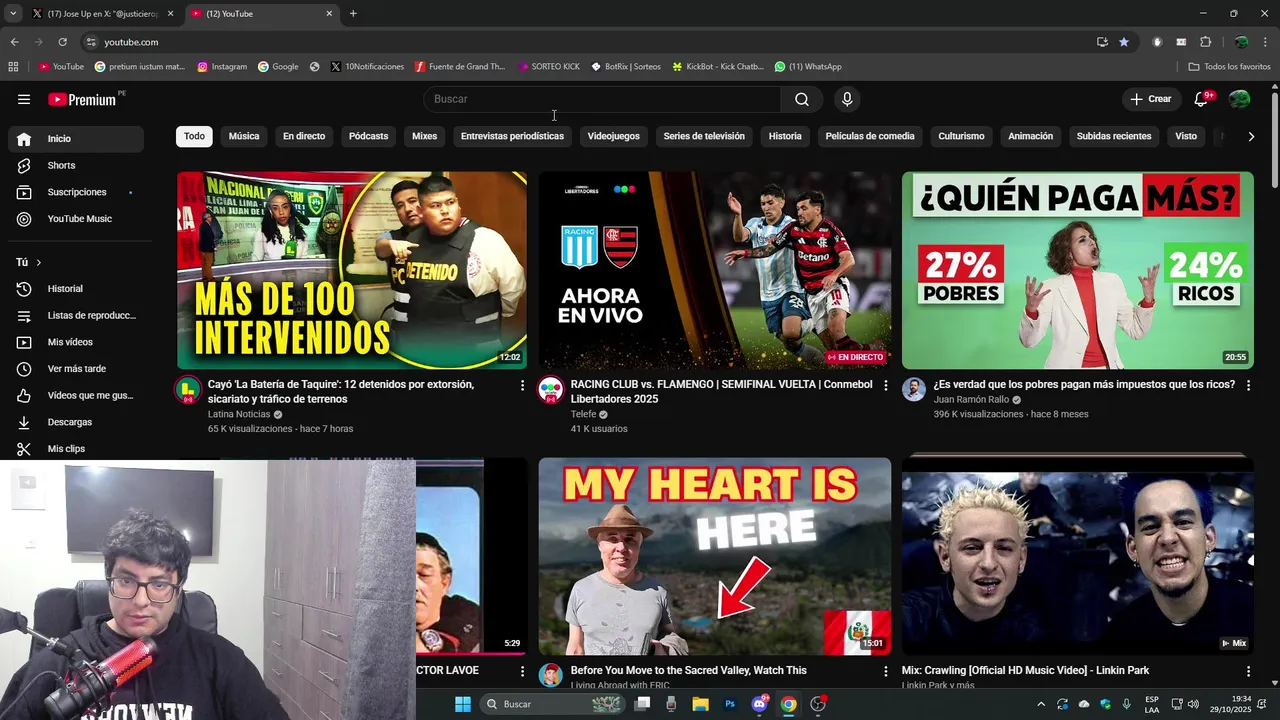Screen dimensions: 1280x720
Task: Open Chrome's three-dot menu
Action: 1265,42
